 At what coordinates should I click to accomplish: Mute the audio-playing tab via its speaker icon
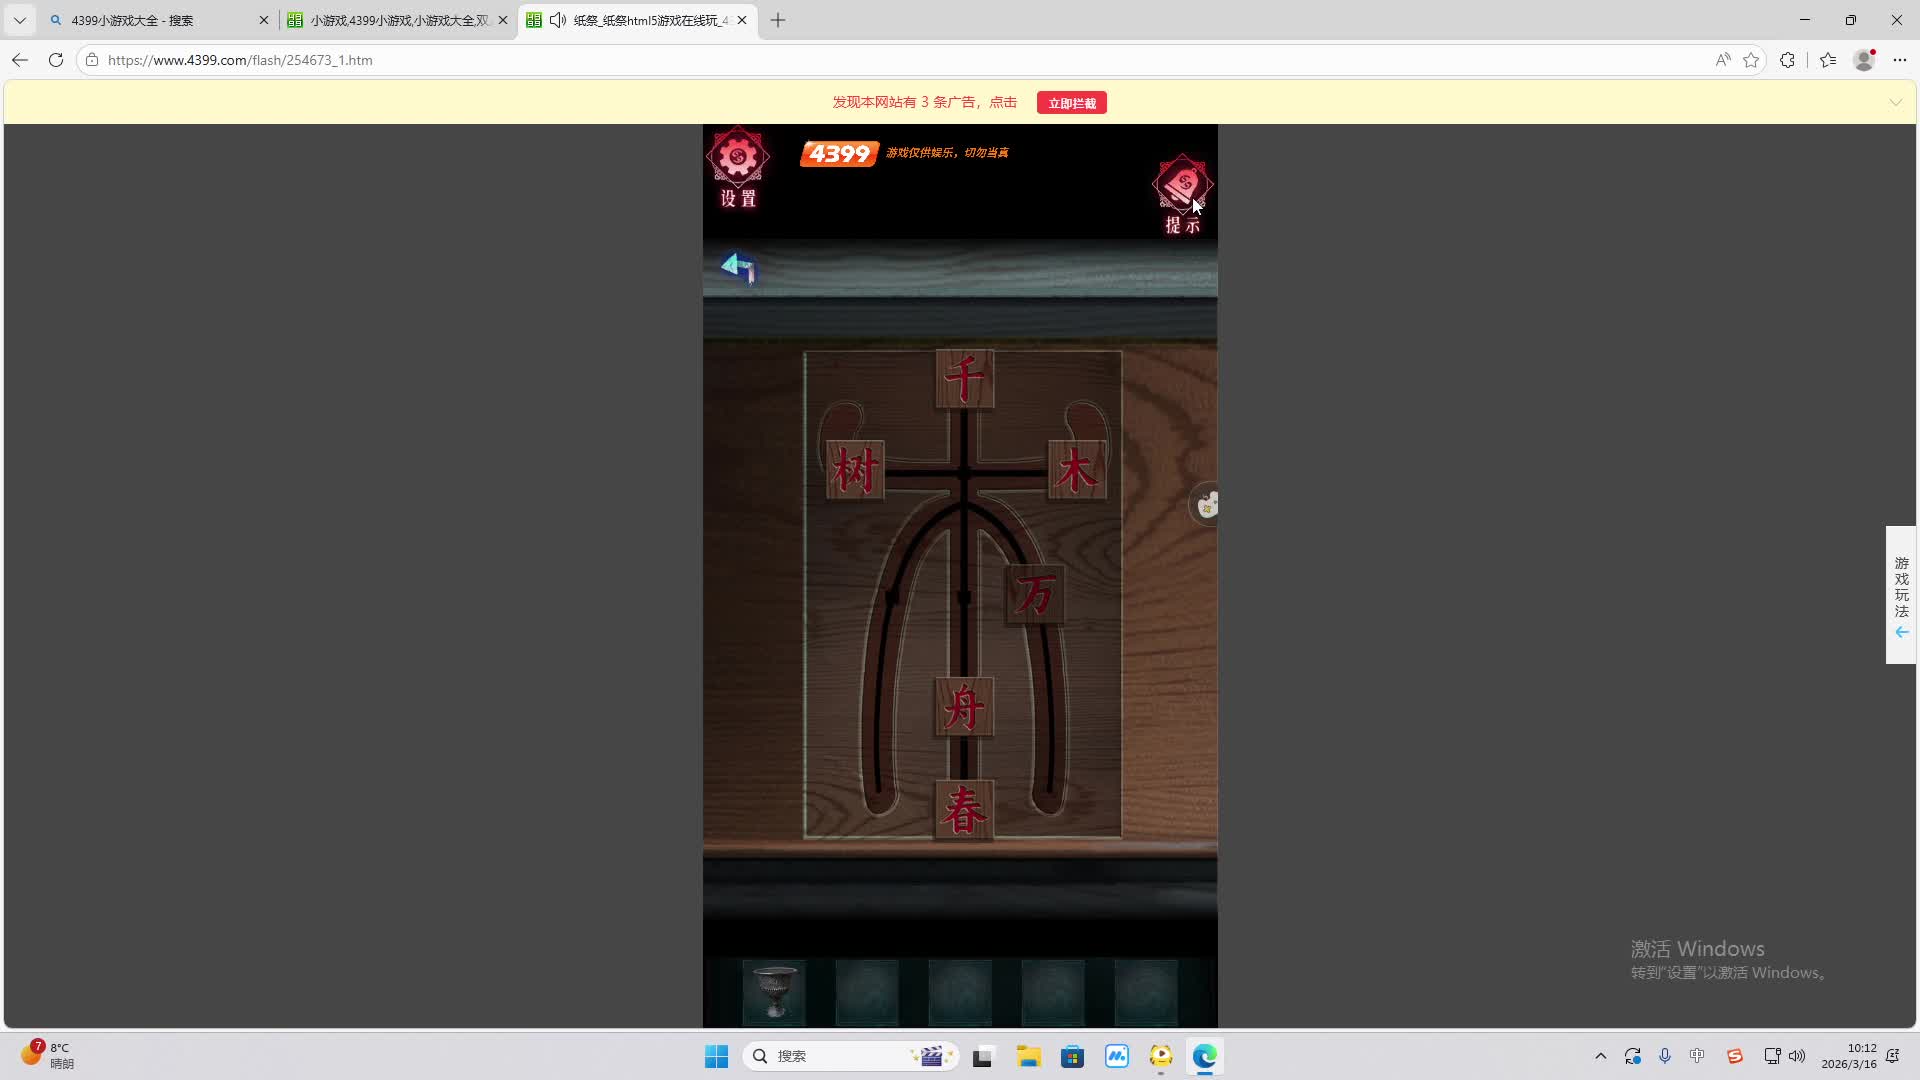pos(558,20)
